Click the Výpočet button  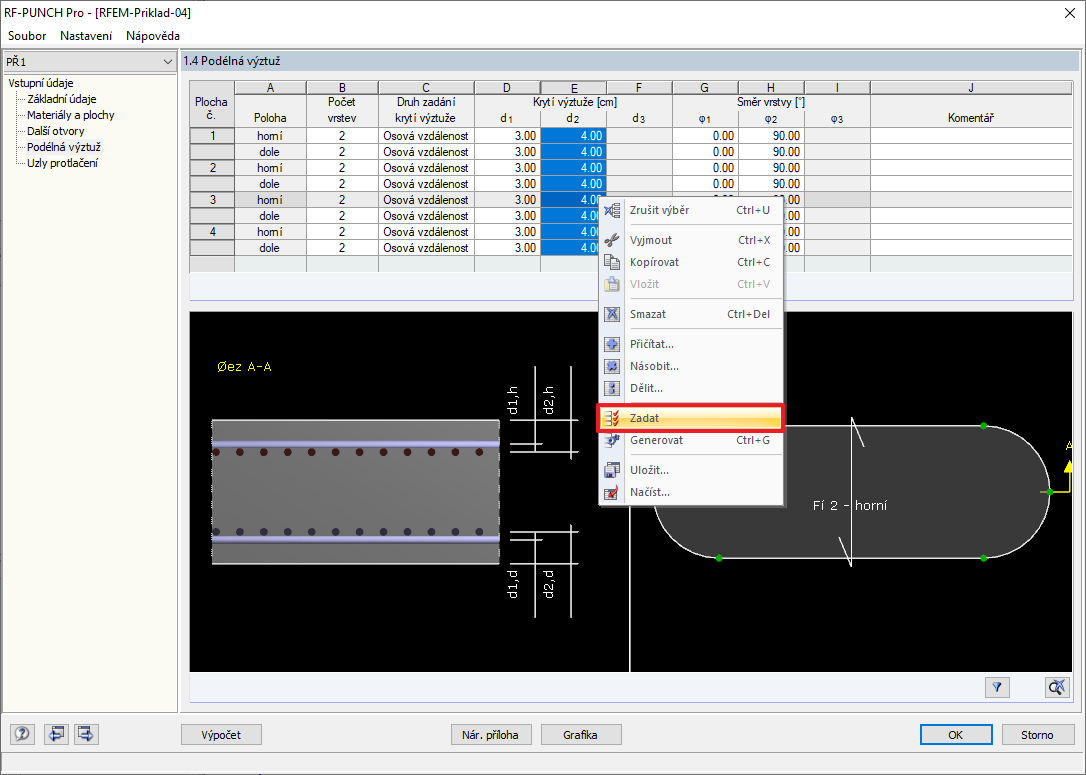click(222, 735)
